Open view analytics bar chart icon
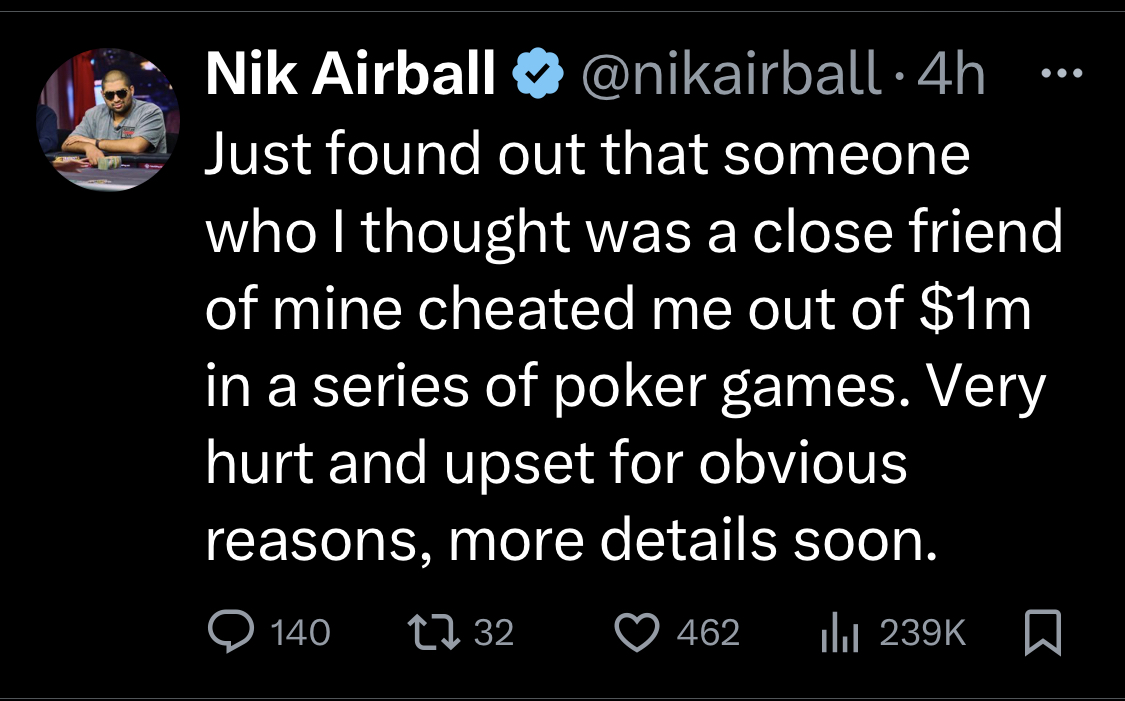 pyautogui.click(x=839, y=633)
